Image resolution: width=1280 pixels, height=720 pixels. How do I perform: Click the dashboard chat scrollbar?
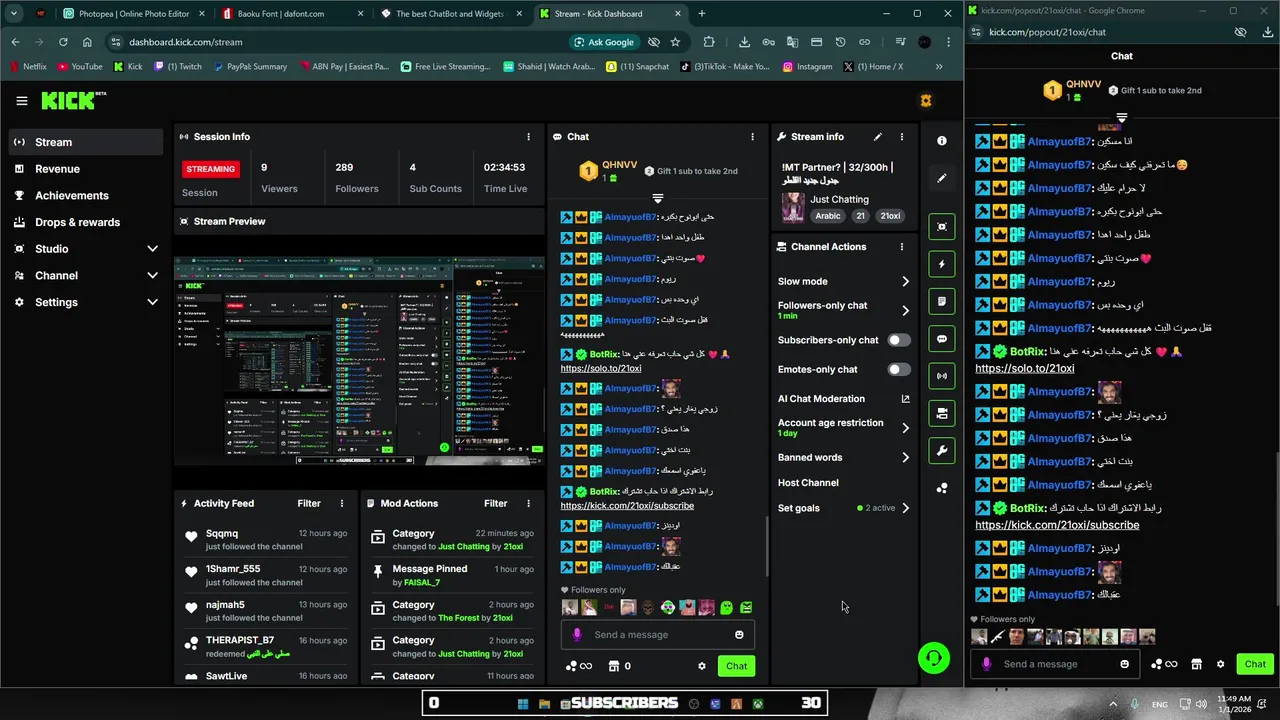[767, 546]
